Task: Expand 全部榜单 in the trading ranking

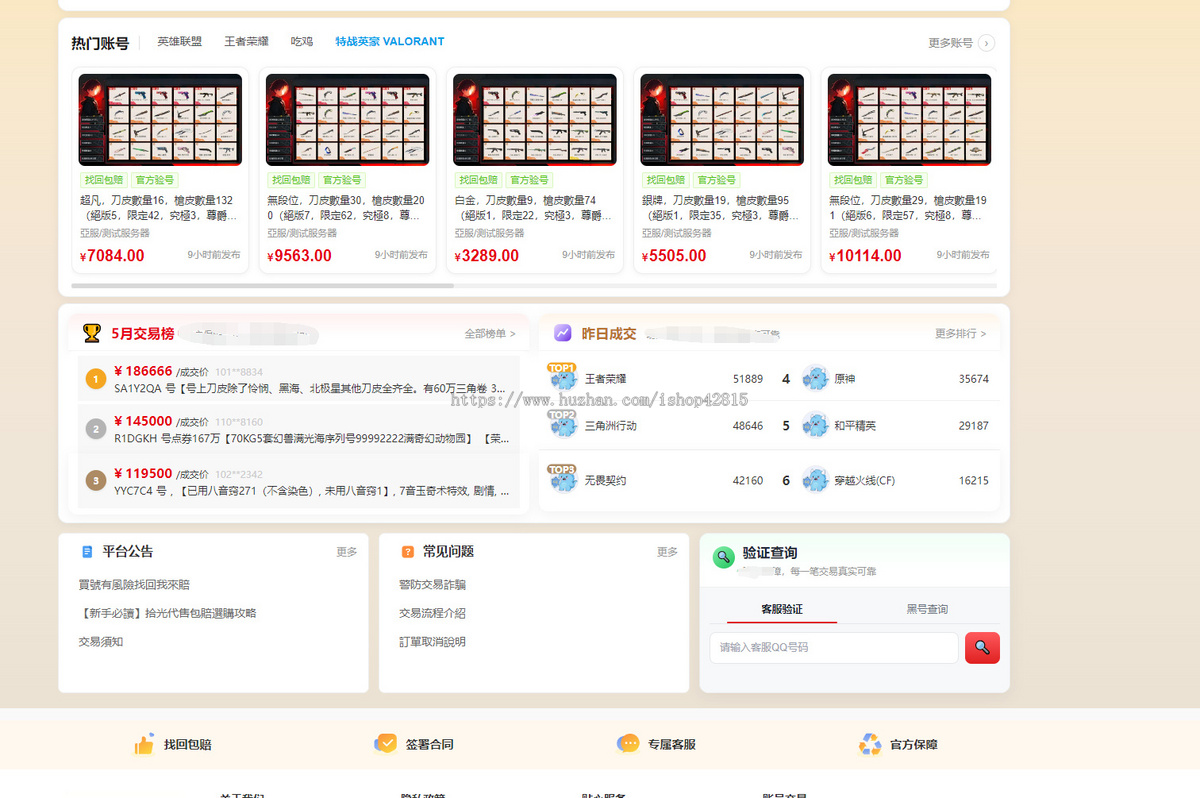Action: 490,333
